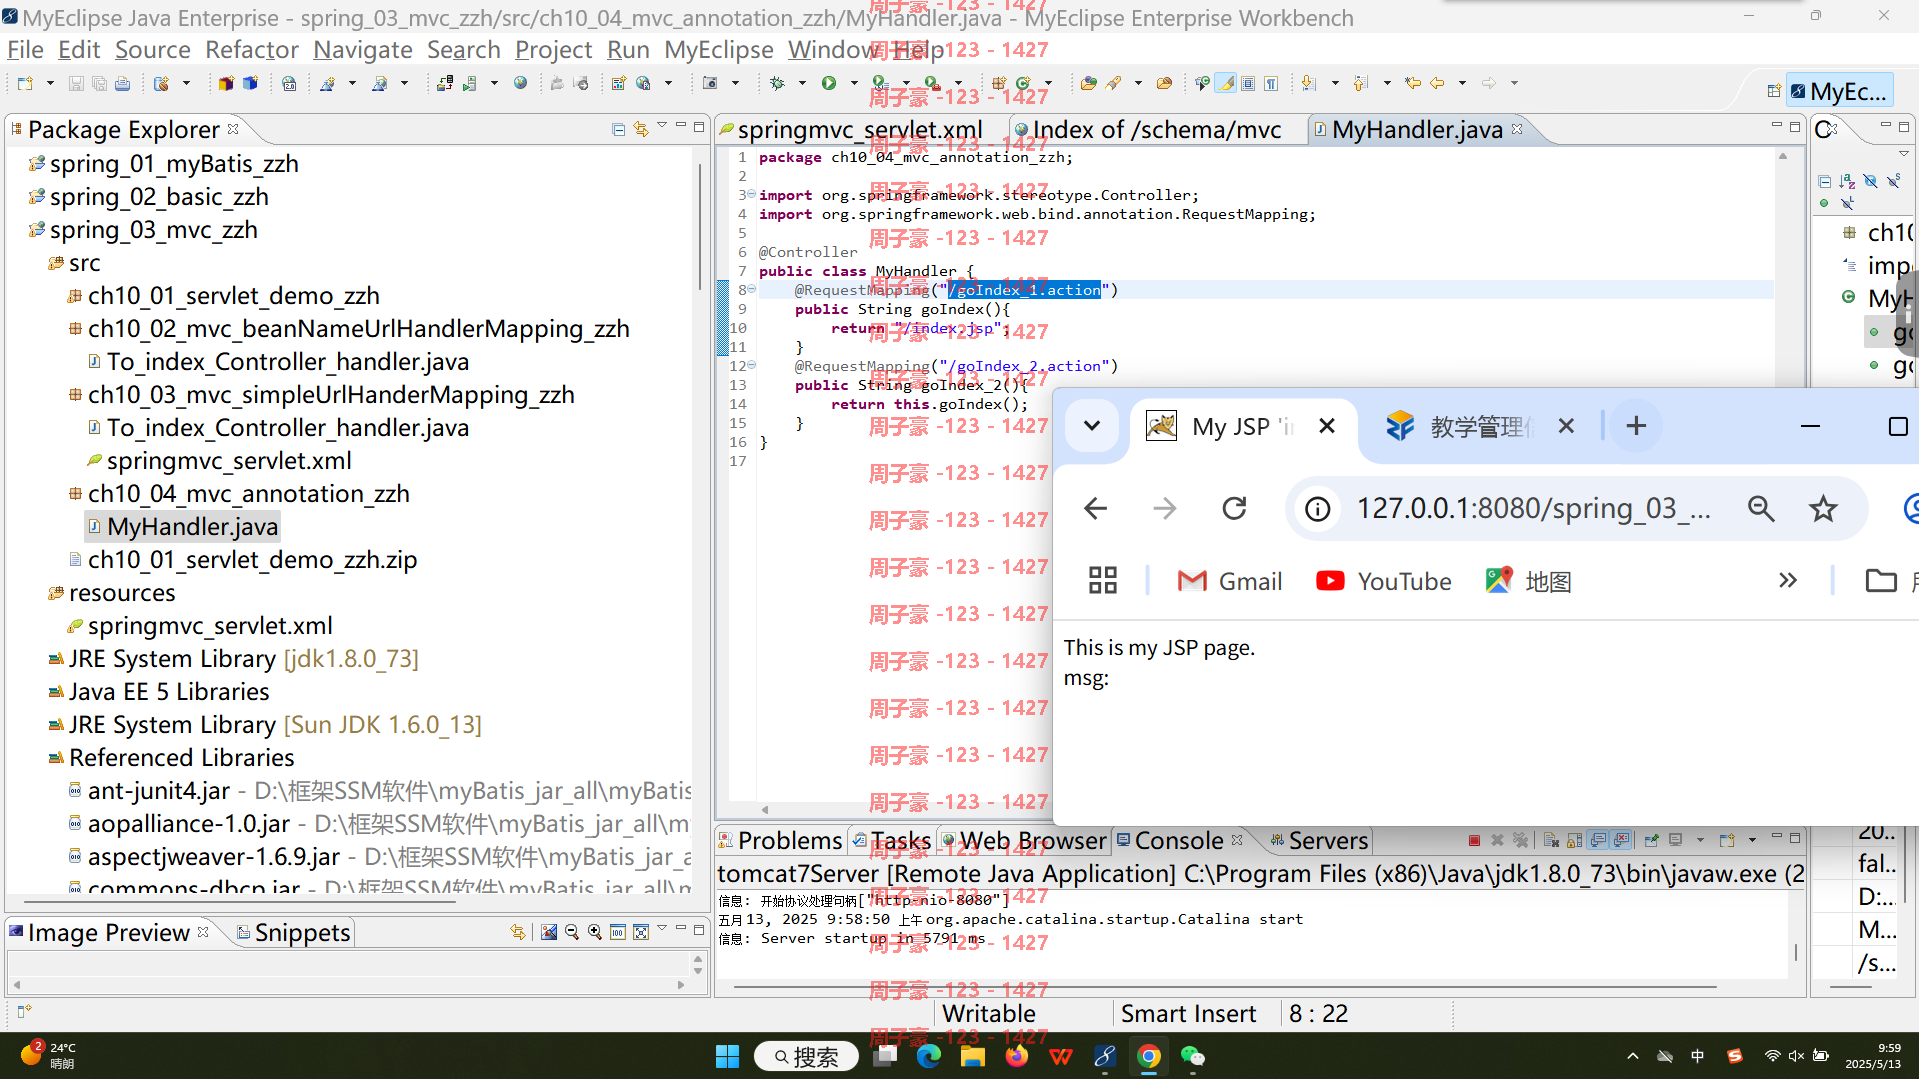This screenshot has height=1079, width=1919.
Task: Click the Windows search button
Action: click(806, 1057)
